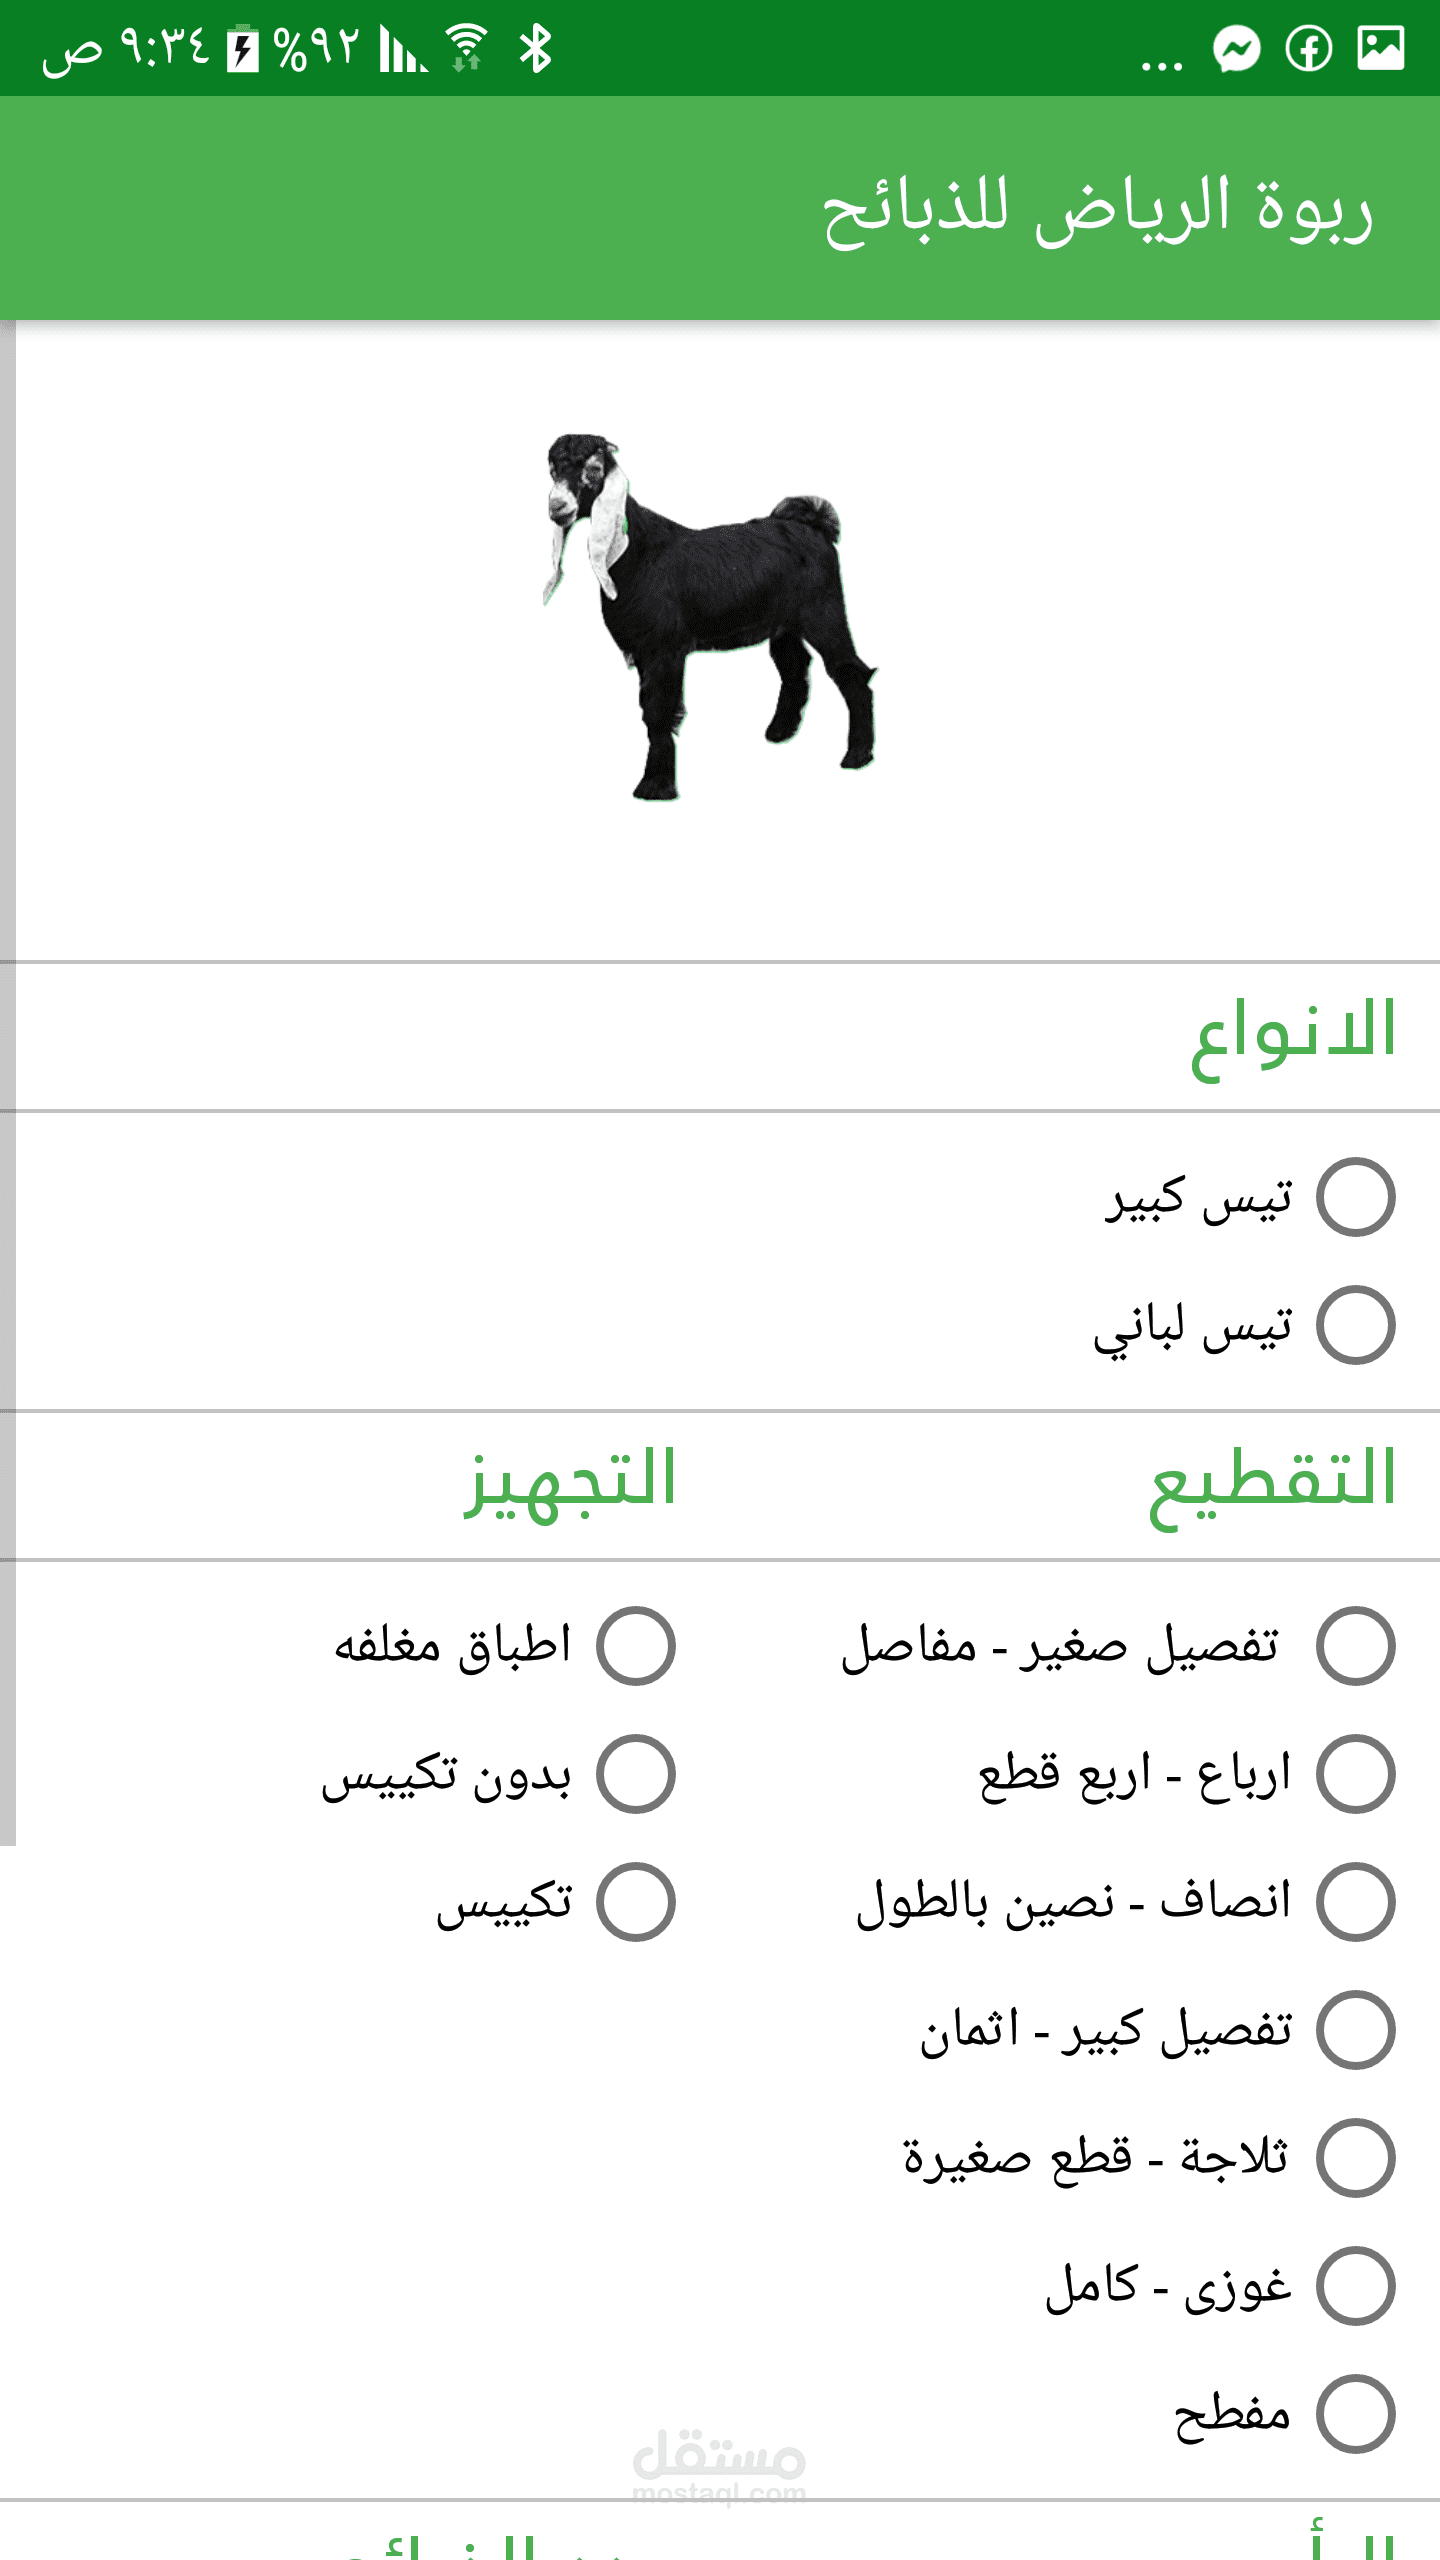This screenshot has height=2560, width=1440.
Task: Tap the Facebook notification icon
Action: tap(1309, 49)
